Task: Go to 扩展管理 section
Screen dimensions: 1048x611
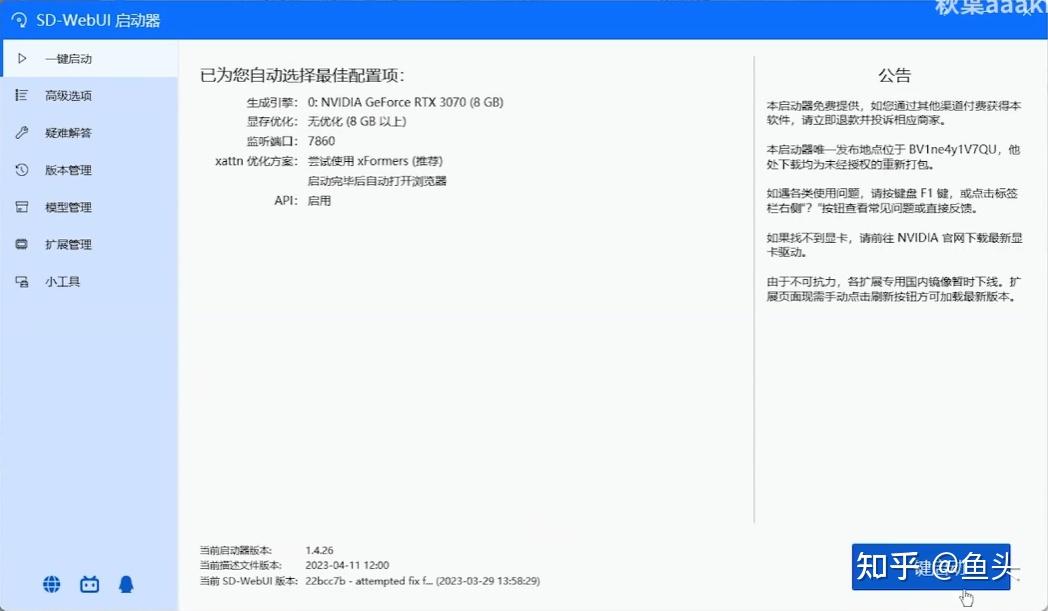Action: pyautogui.click(x=89, y=244)
